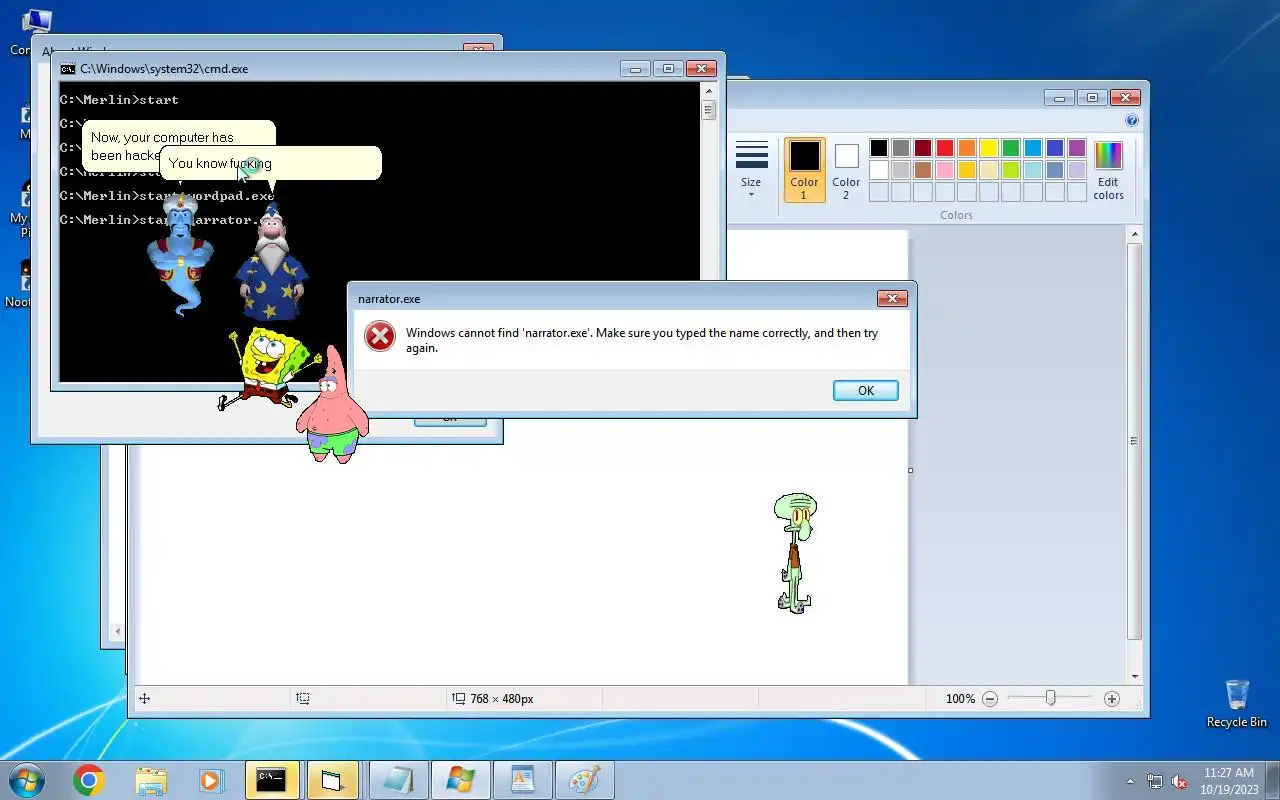Pick the dark red swatch in Paint palette
The width and height of the screenshot is (1280, 800).
923,148
